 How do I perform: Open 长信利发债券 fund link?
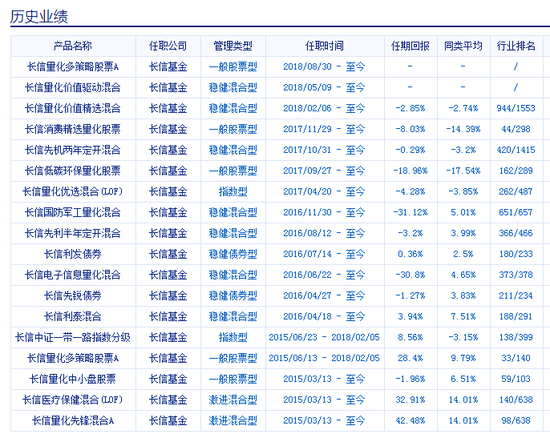tap(73, 254)
